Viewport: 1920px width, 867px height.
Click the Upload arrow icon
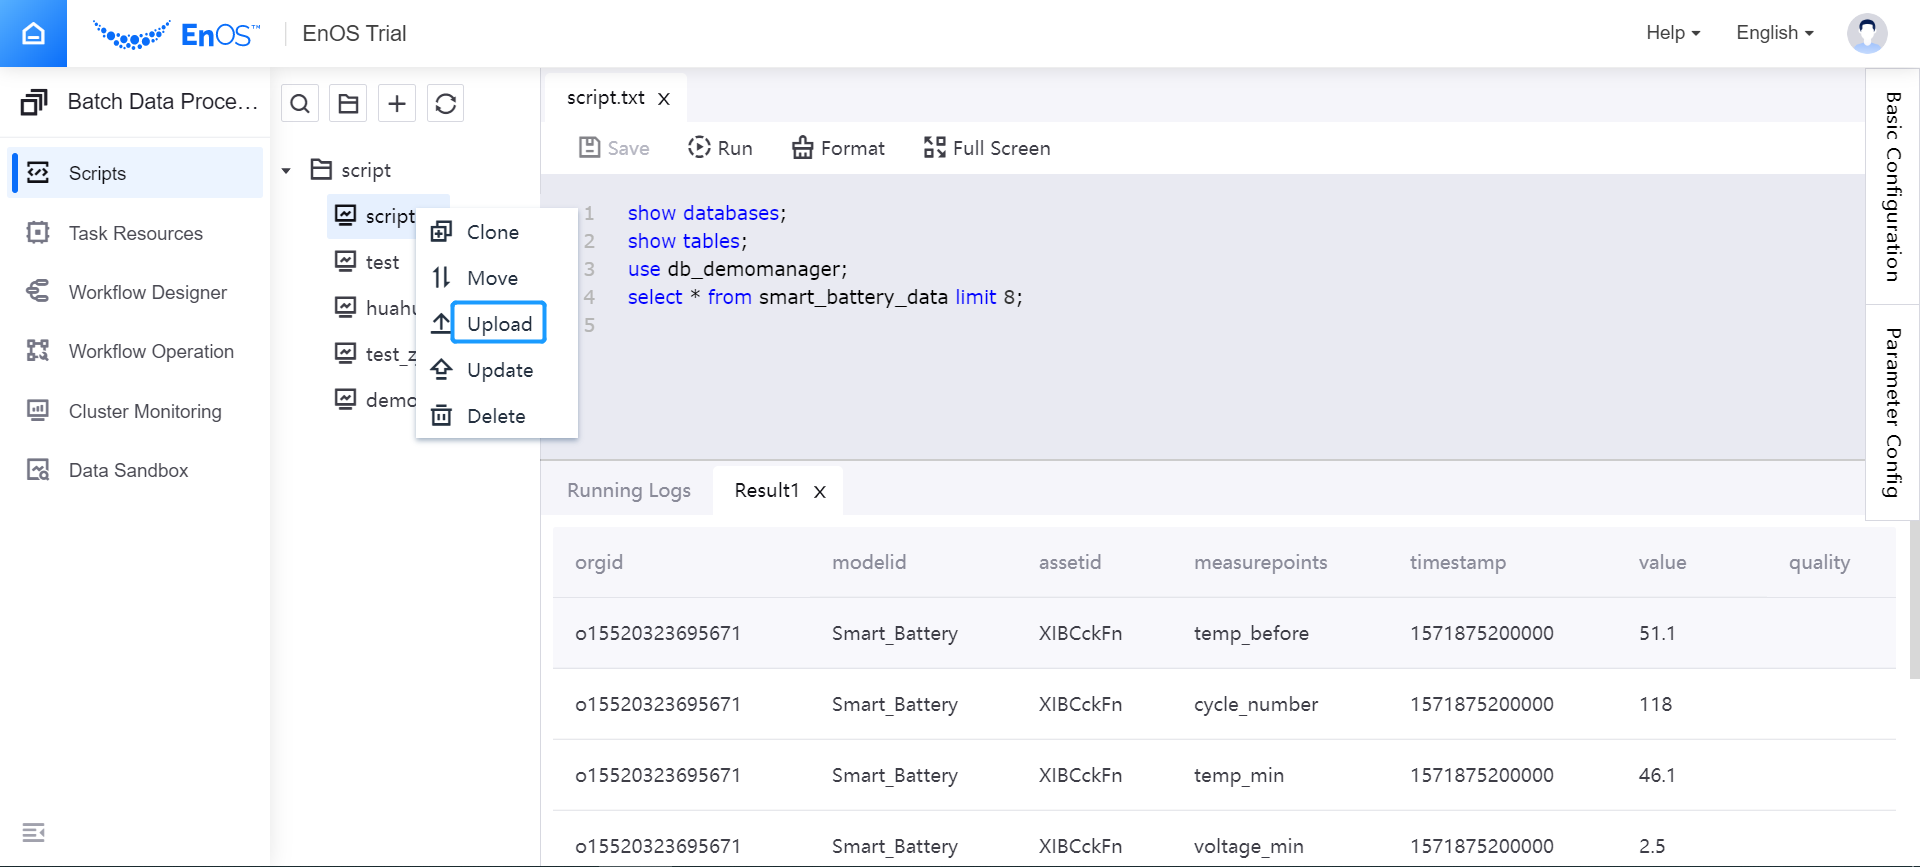point(441,323)
